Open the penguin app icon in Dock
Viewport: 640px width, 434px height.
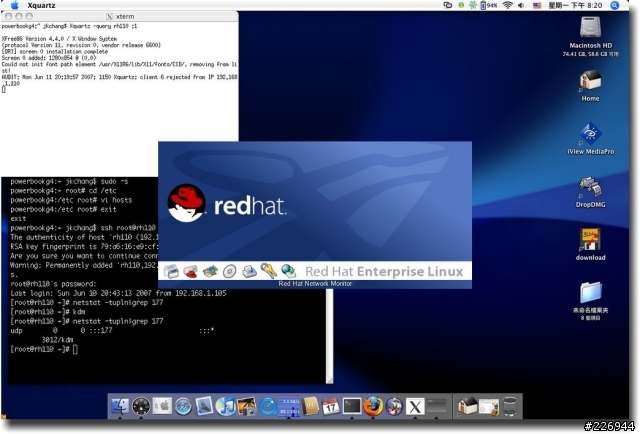pos(394,406)
